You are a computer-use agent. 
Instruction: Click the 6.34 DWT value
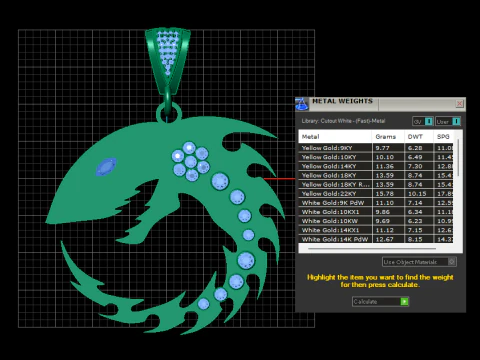tap(415, 212)
